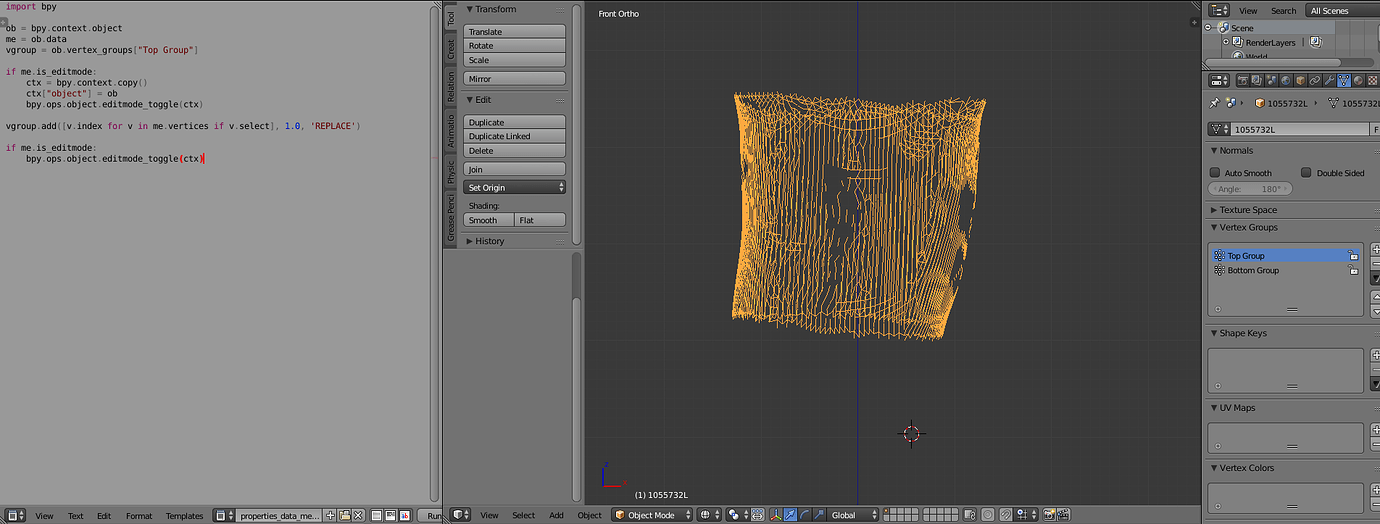The width and height of the screenshot is (1380, 524).
Task: Open the Texture properties tab icon
Action: click(x=1373, y=80)
